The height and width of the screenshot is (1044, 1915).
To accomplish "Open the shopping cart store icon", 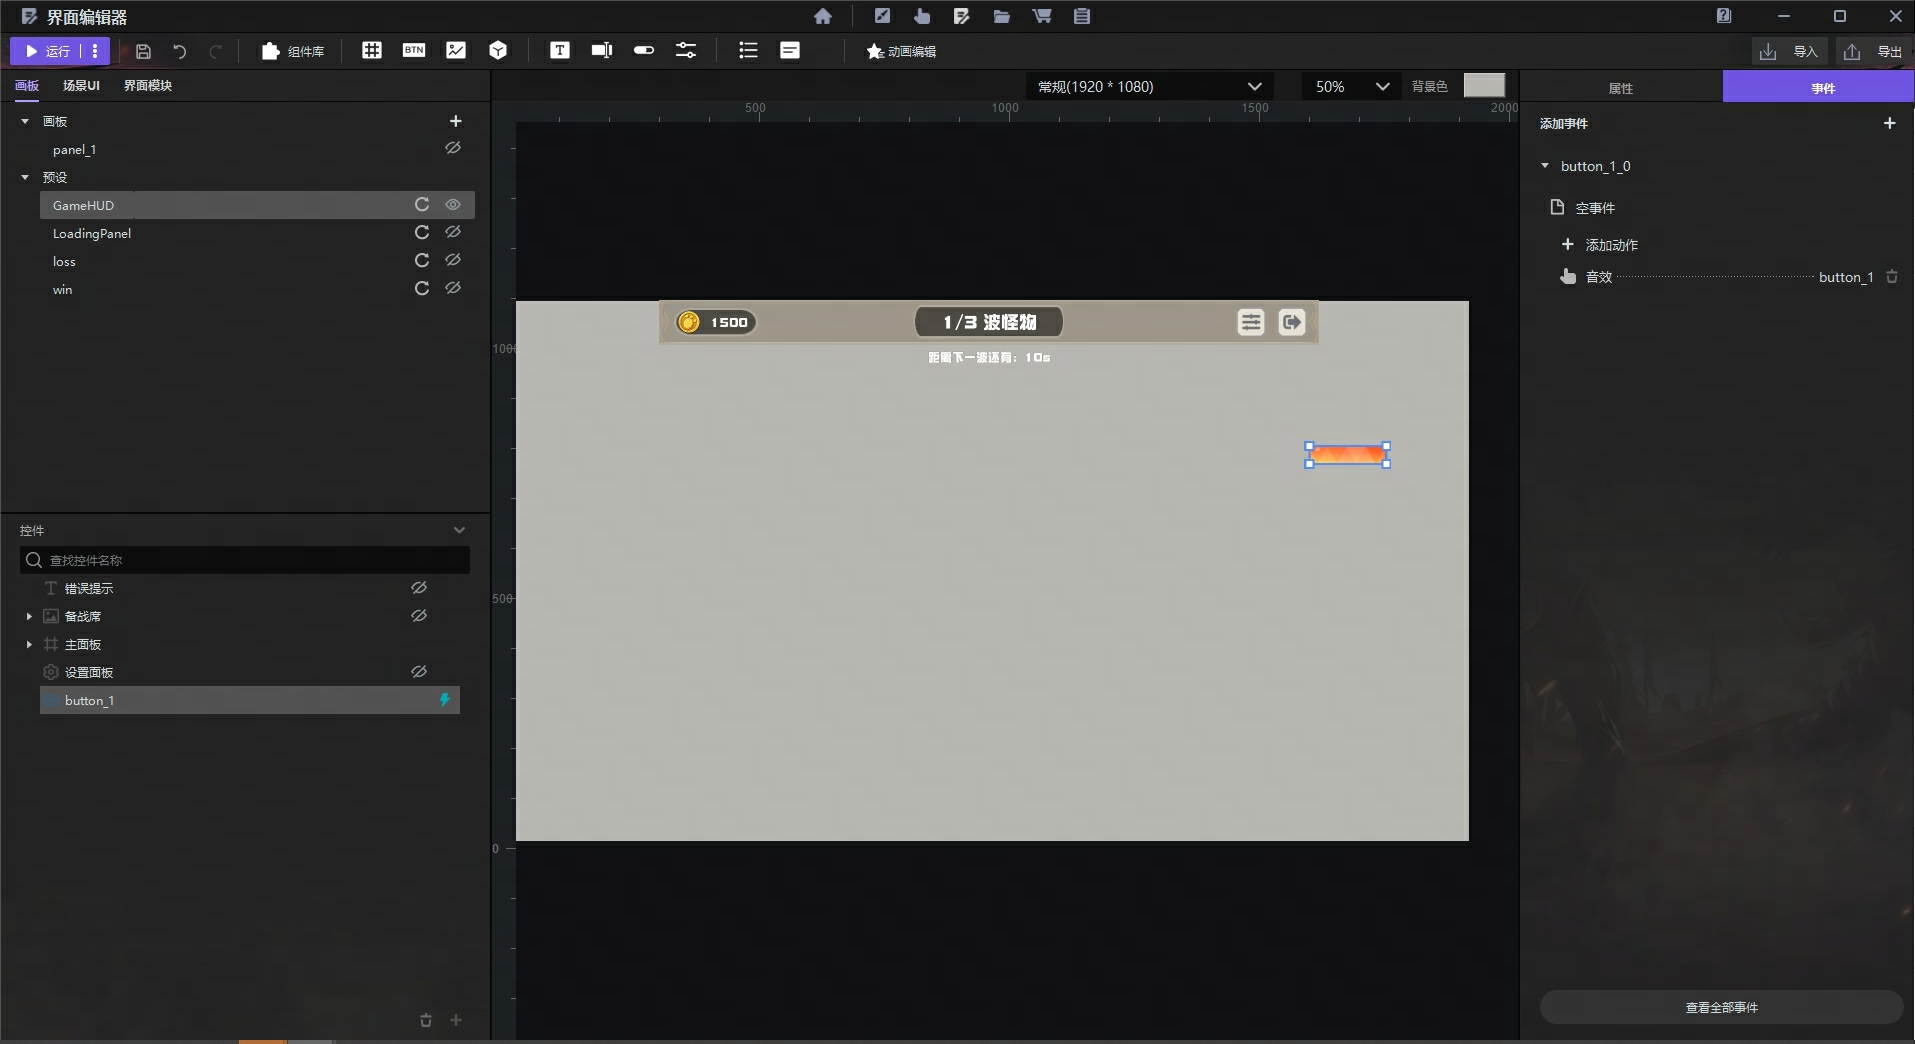I will pos(1042,16).
